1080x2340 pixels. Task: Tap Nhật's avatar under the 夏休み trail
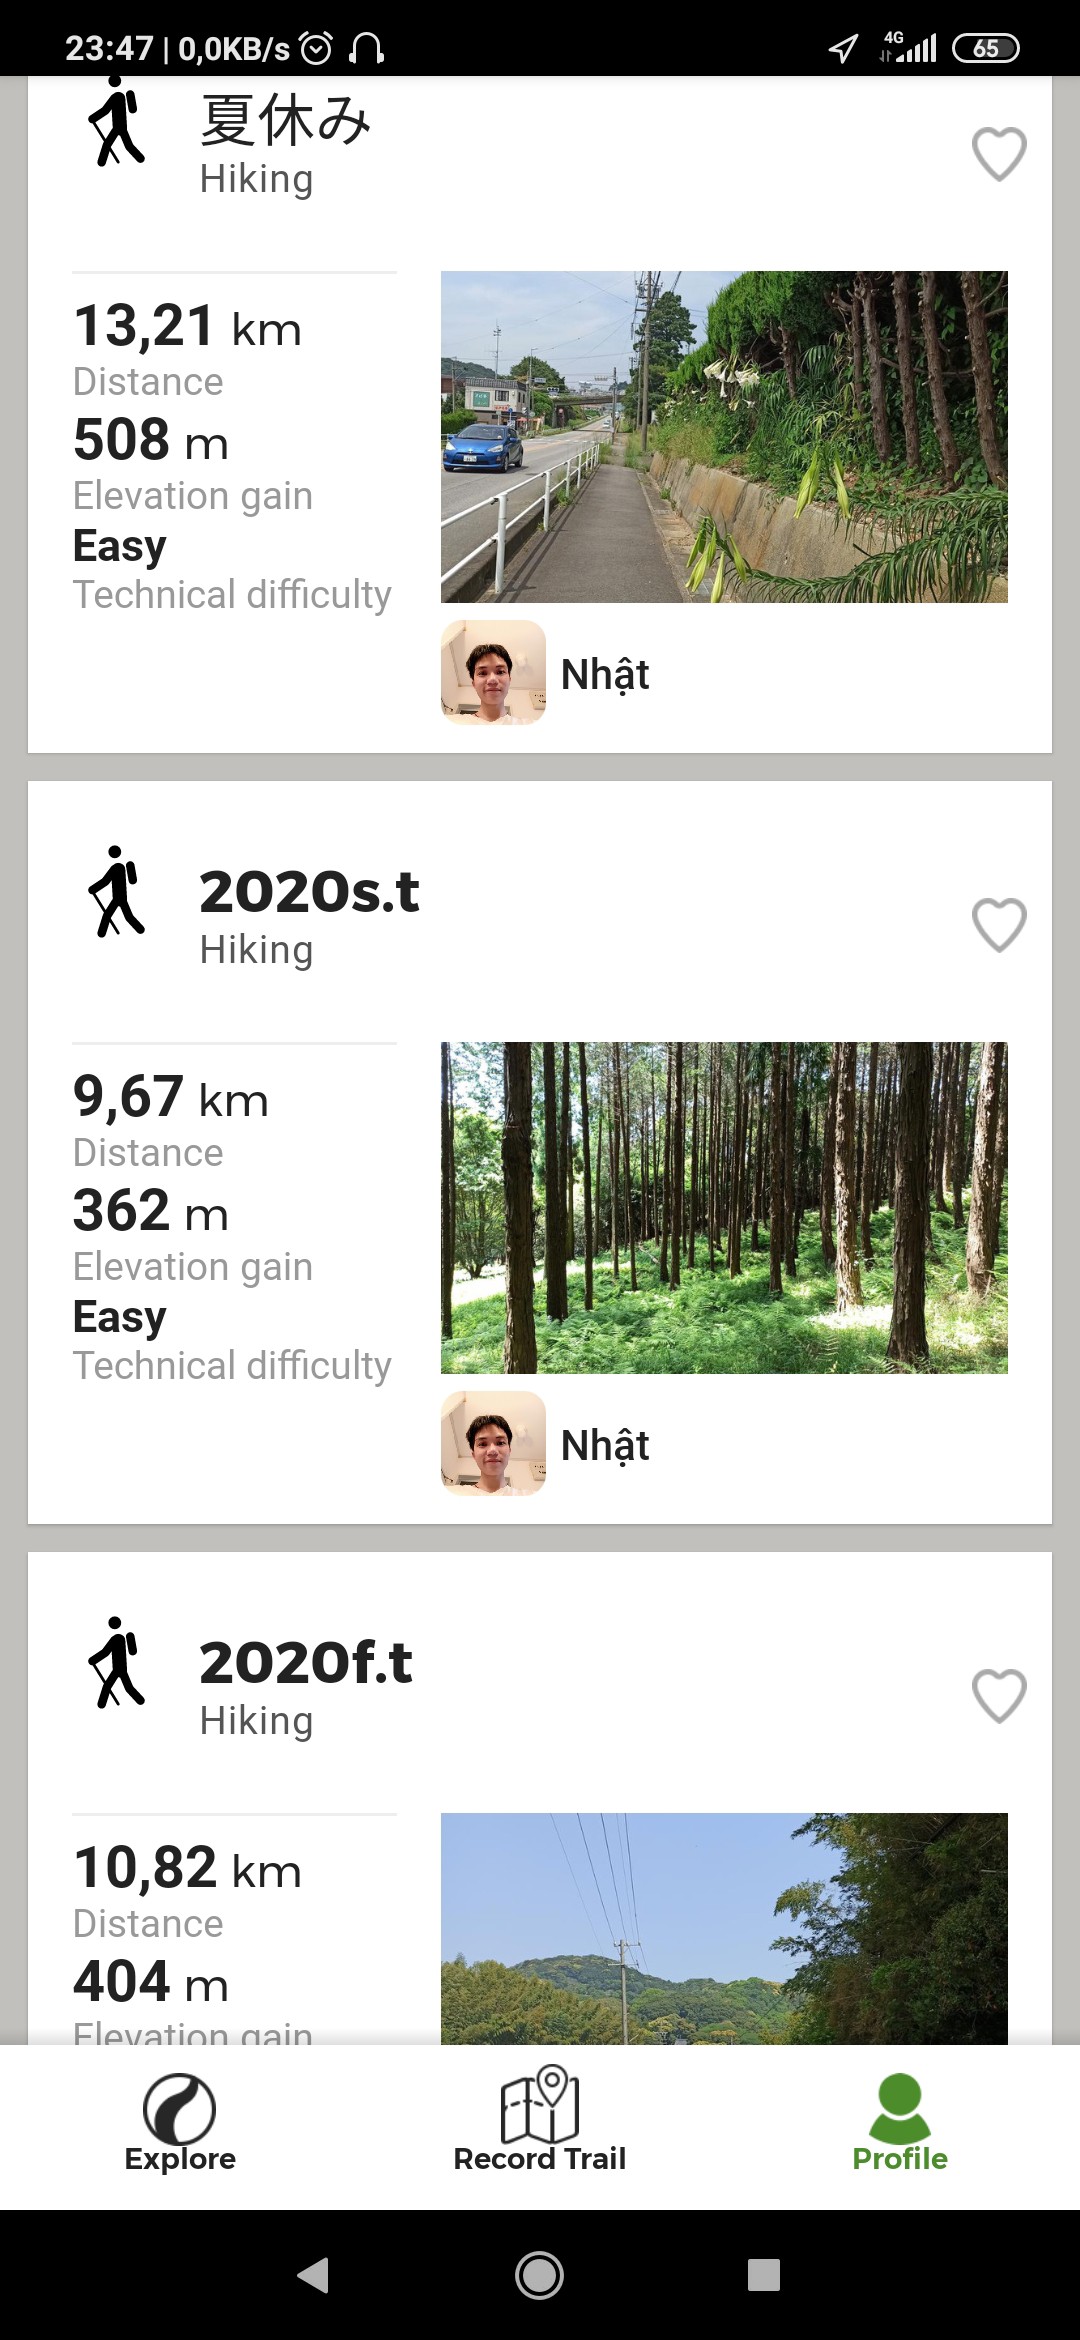point(493,673)
